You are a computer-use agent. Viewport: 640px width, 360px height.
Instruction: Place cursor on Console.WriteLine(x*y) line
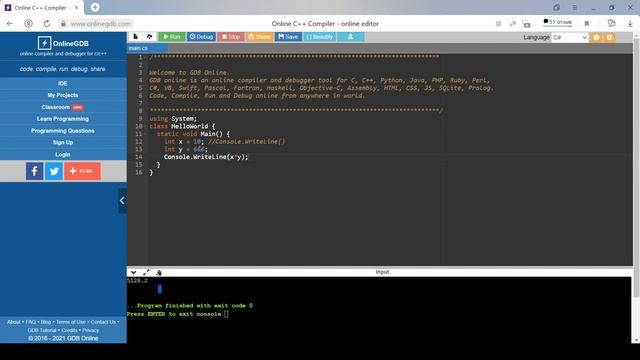(x=206, y=157)
